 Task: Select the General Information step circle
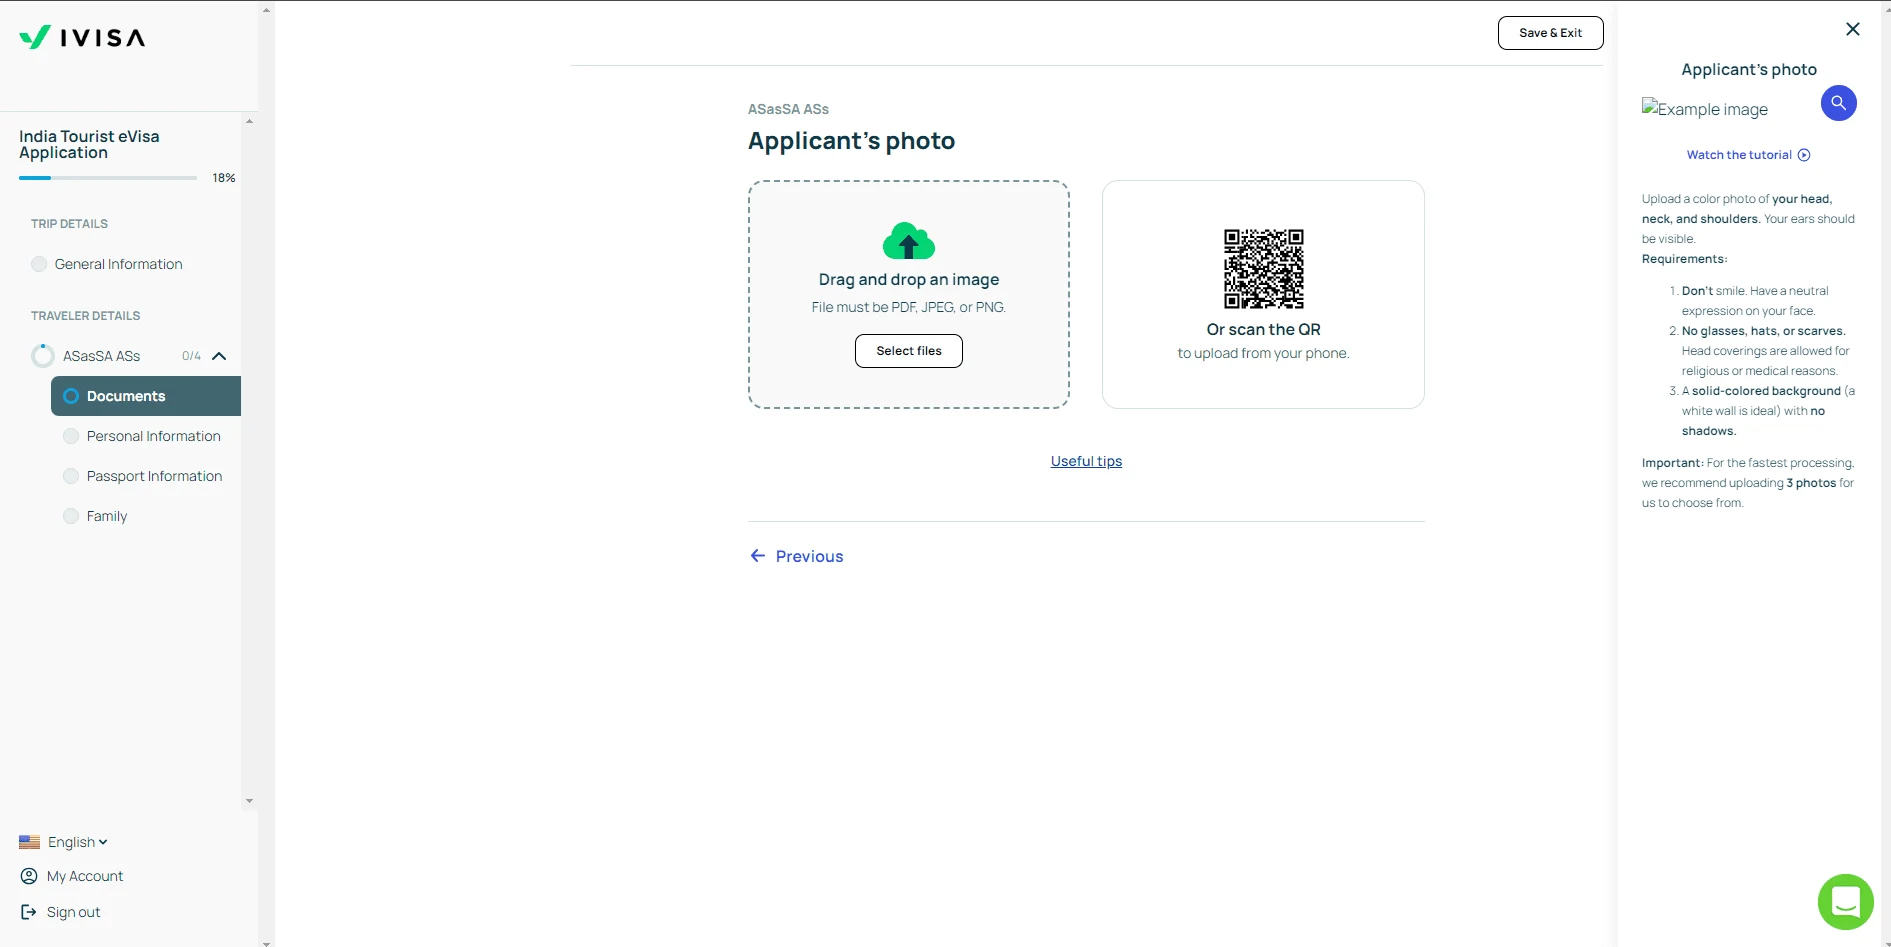point(39,264)
